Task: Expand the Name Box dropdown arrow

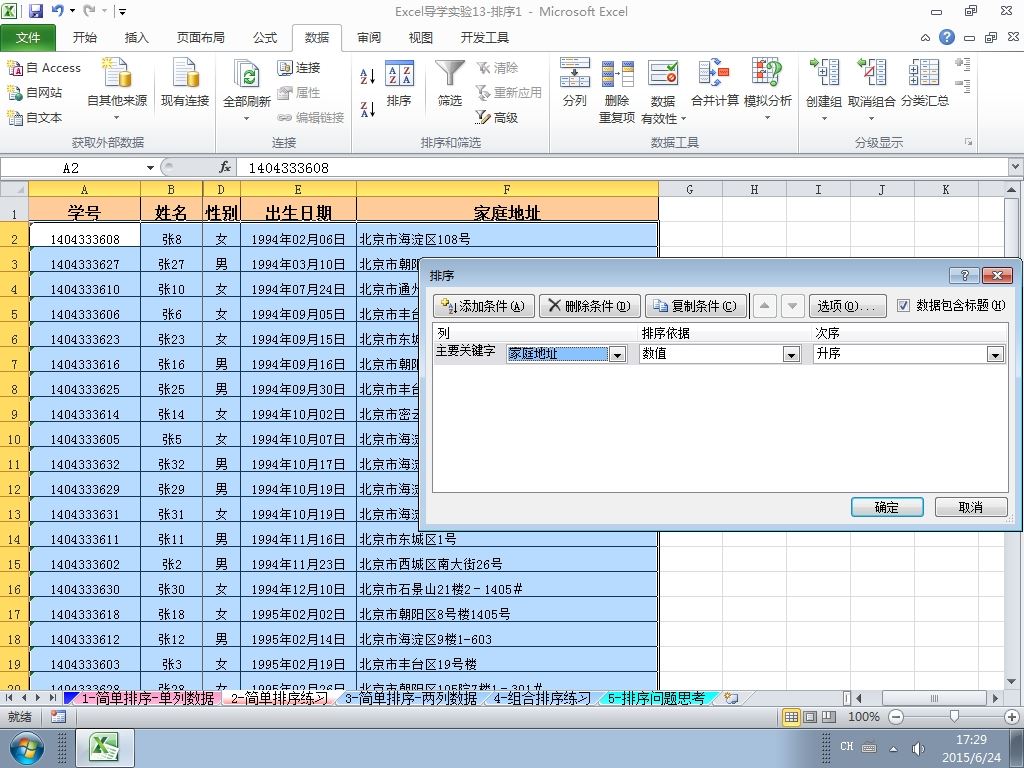Action: [150, 168]
